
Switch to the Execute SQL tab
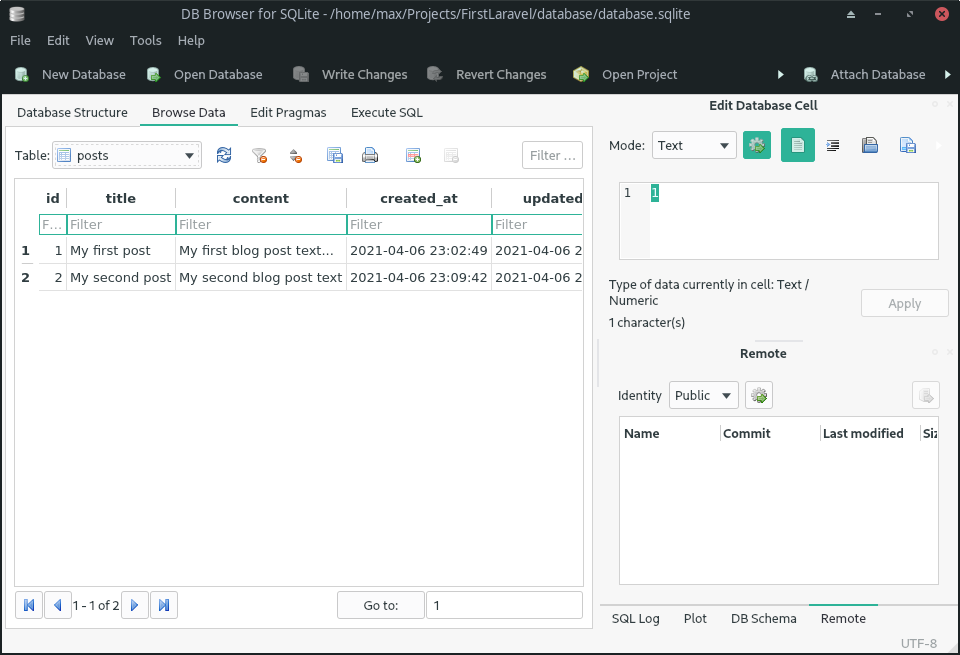coord(386,113)
